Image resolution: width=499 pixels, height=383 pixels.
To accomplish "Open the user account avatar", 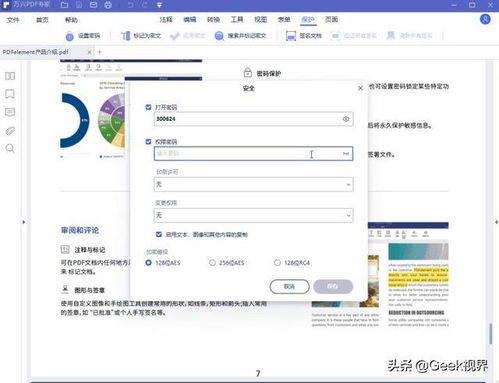I will tap(485, 19).
